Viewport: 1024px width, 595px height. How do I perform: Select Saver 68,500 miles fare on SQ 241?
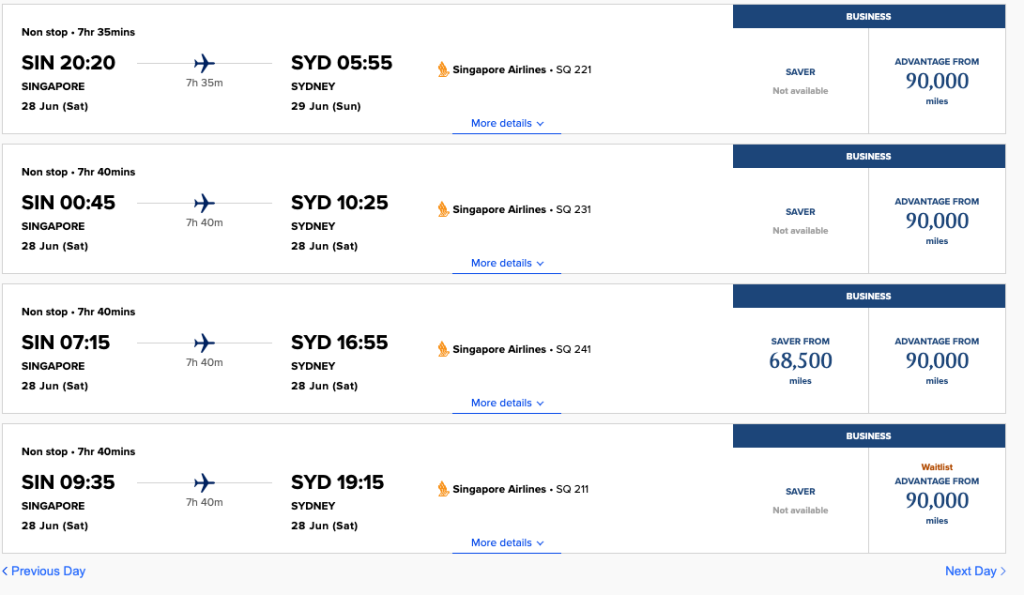[800, 361]
